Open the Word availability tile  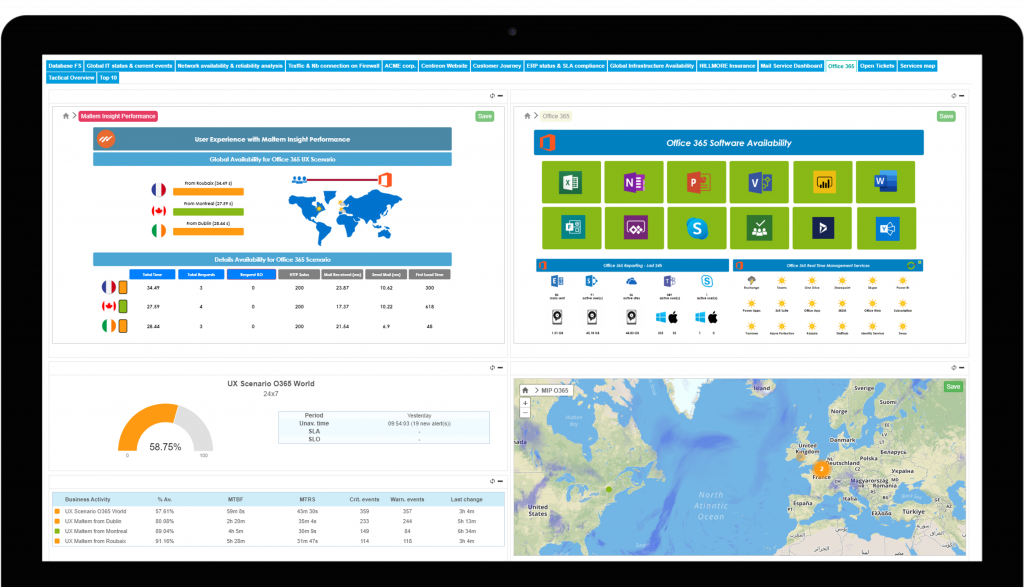(886, 182)
